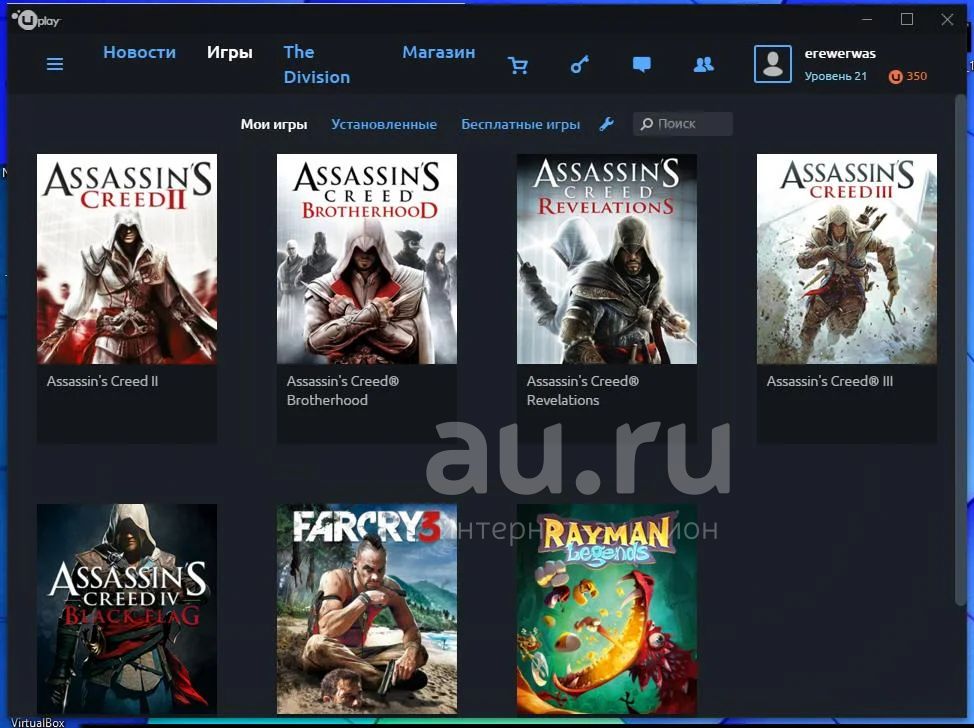Click the Assassin's Creed® Revelations title text
Screen dimensions: 974x728
point(583,391)
